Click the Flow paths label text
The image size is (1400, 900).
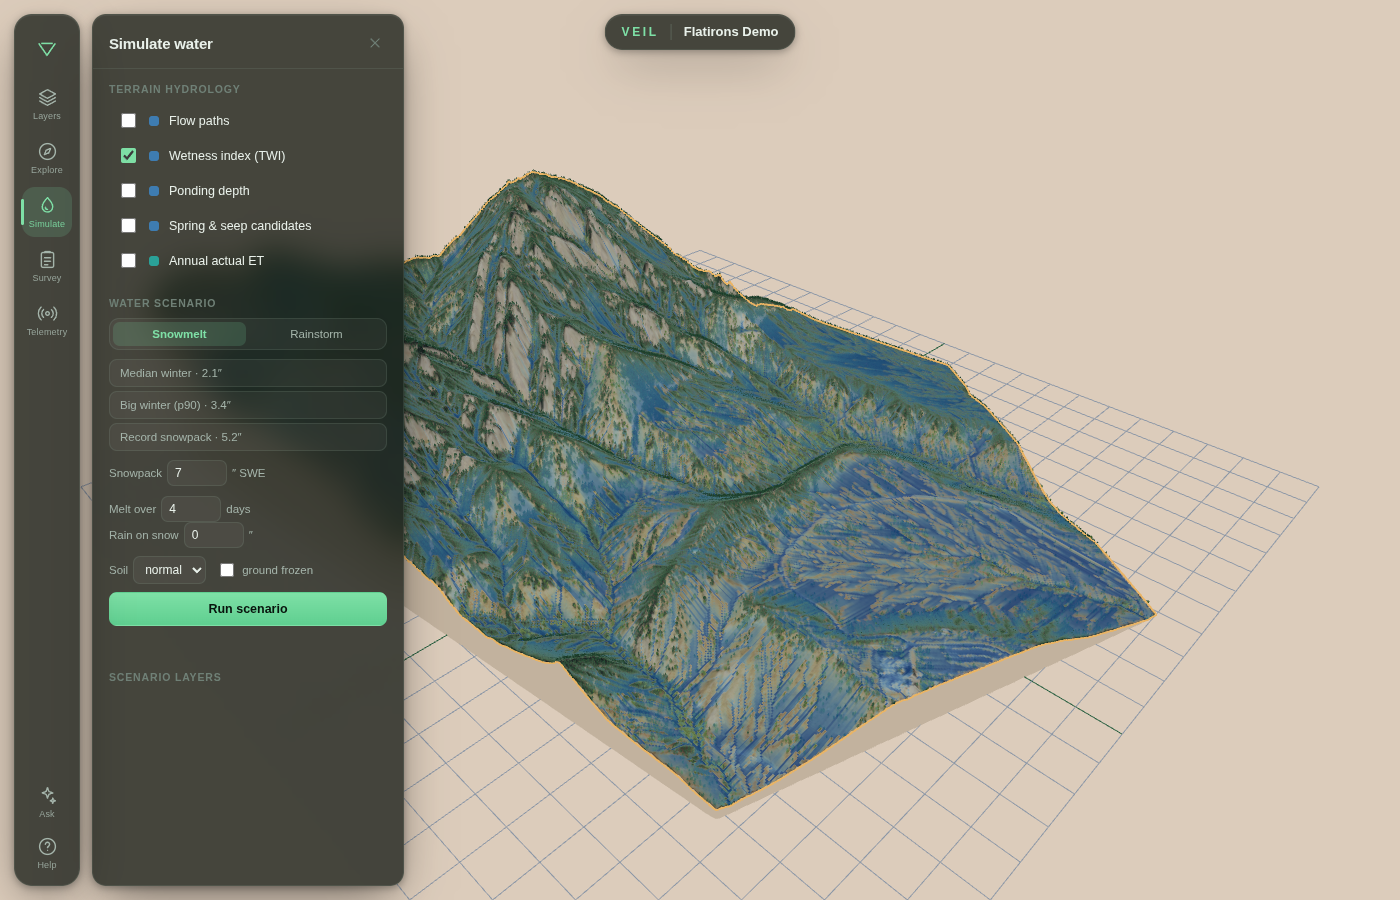199,121
